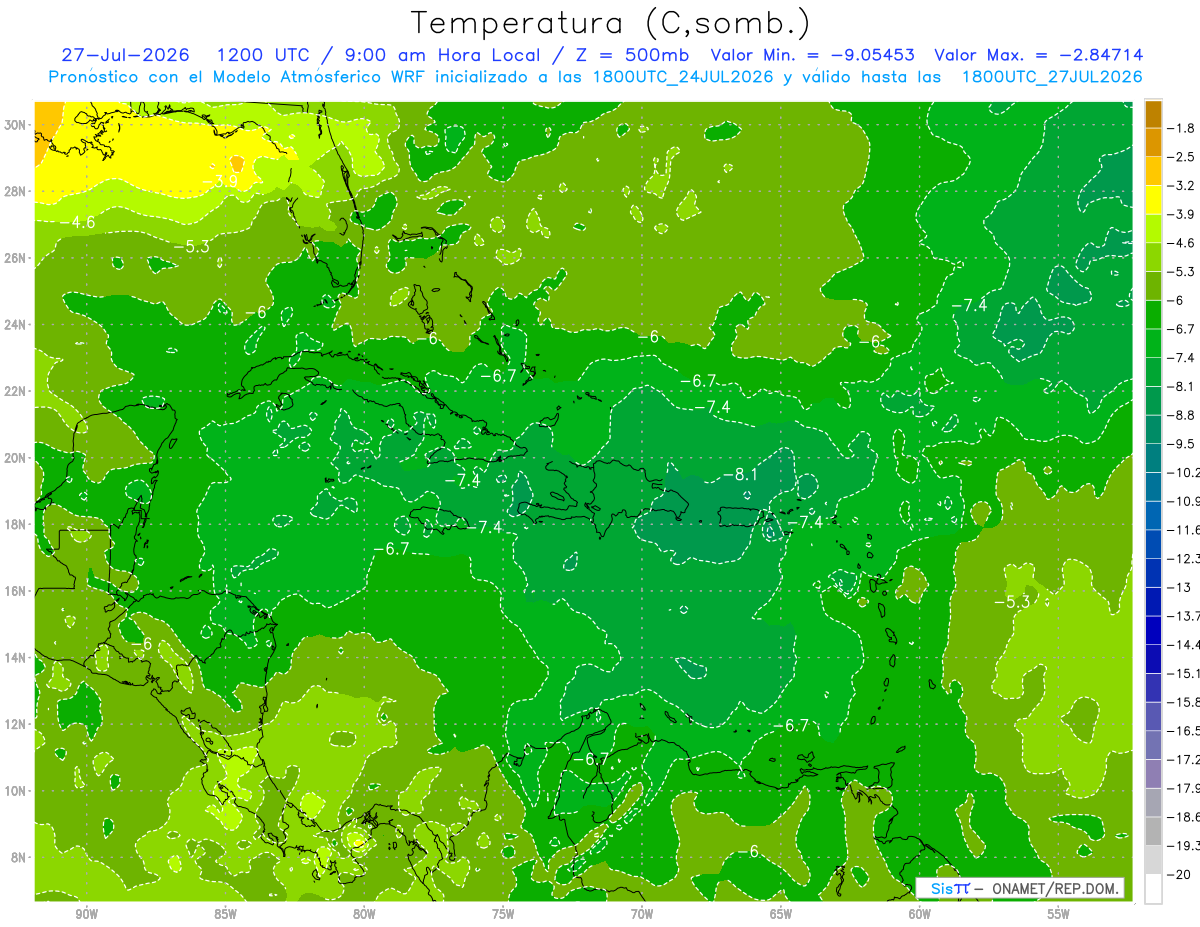Image resolution: width=1200 pixels, height=927 pixels.
Task: Click the '8N' latitude axis label
Action: click(x=19, y=857)
